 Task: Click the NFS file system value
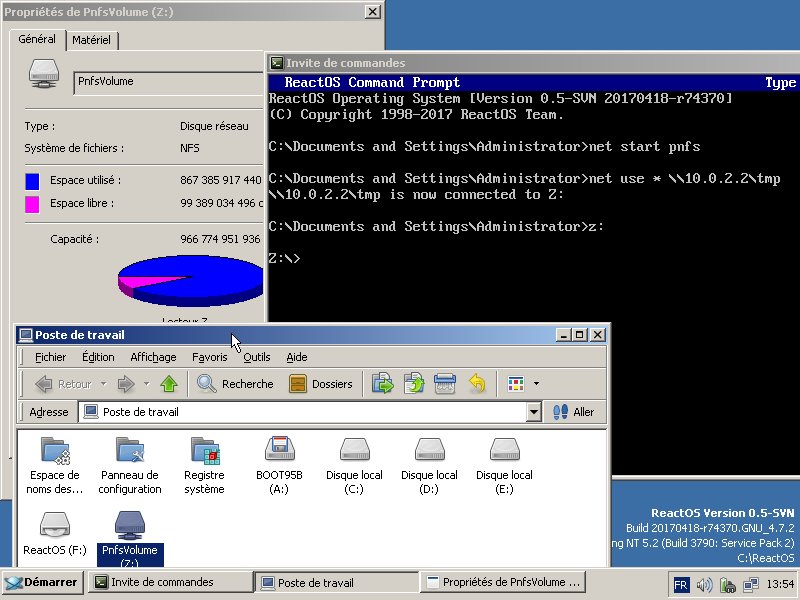190,148
